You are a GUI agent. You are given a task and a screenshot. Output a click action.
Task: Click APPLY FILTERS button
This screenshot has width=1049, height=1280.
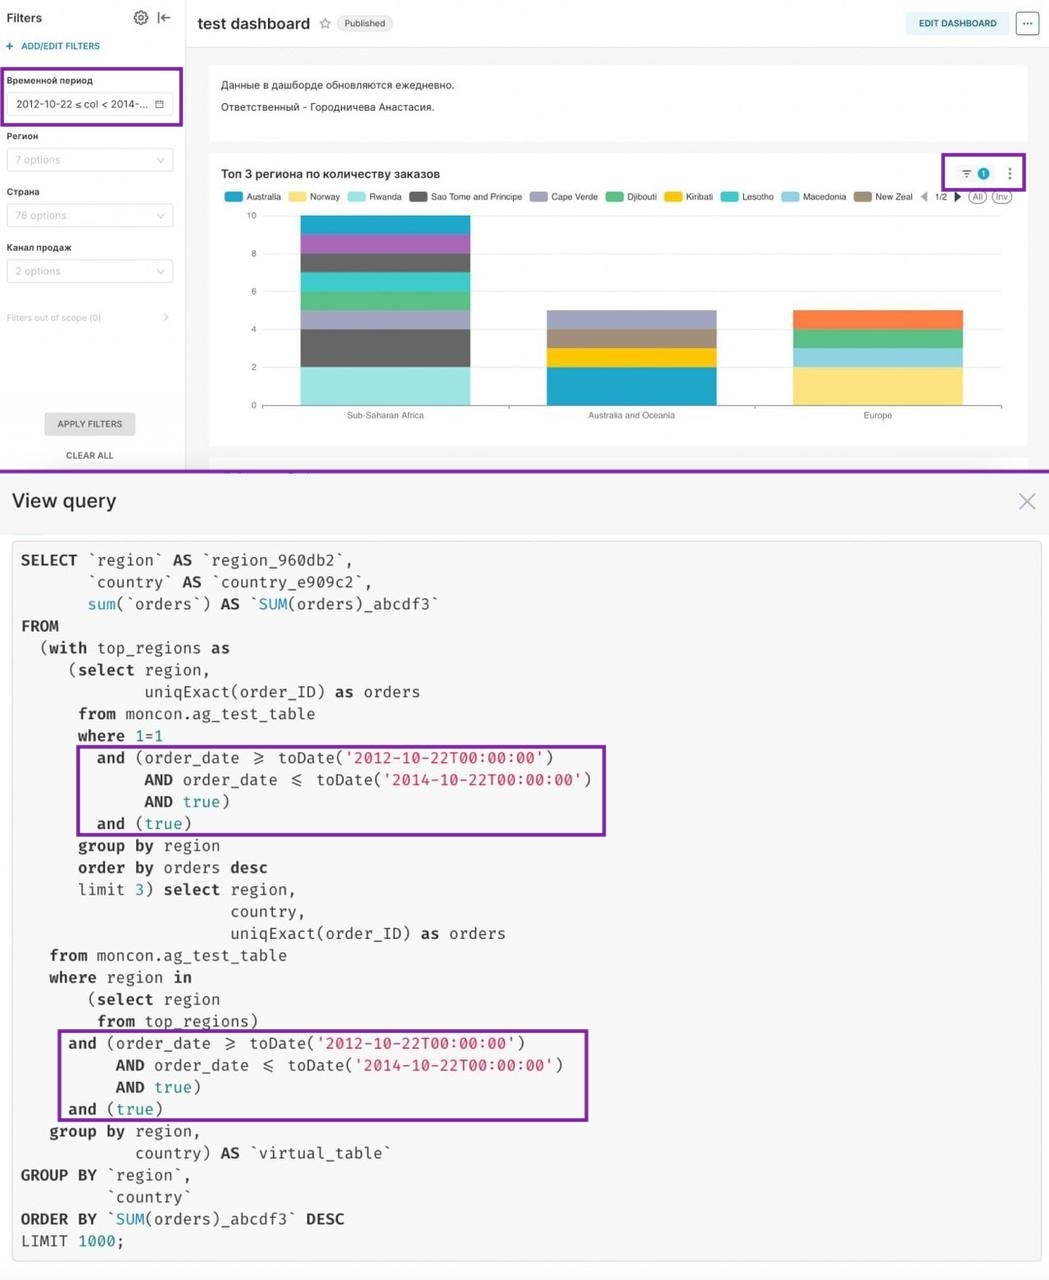coord(90,424)
